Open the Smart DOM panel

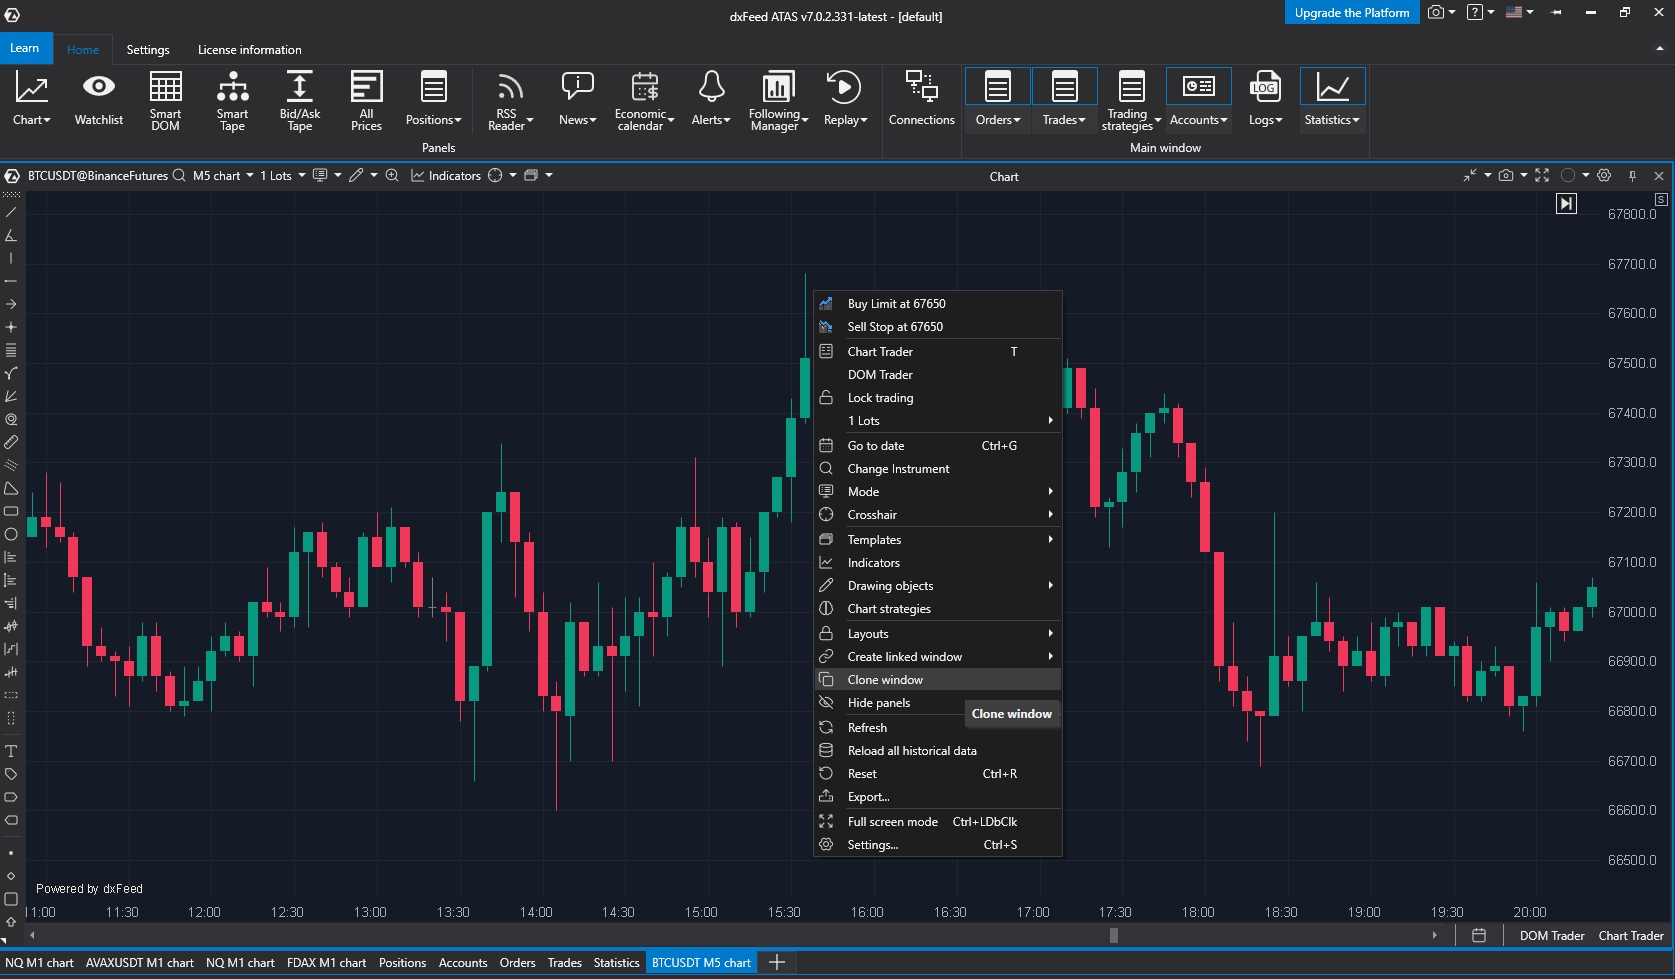click(x=165, y=99)
